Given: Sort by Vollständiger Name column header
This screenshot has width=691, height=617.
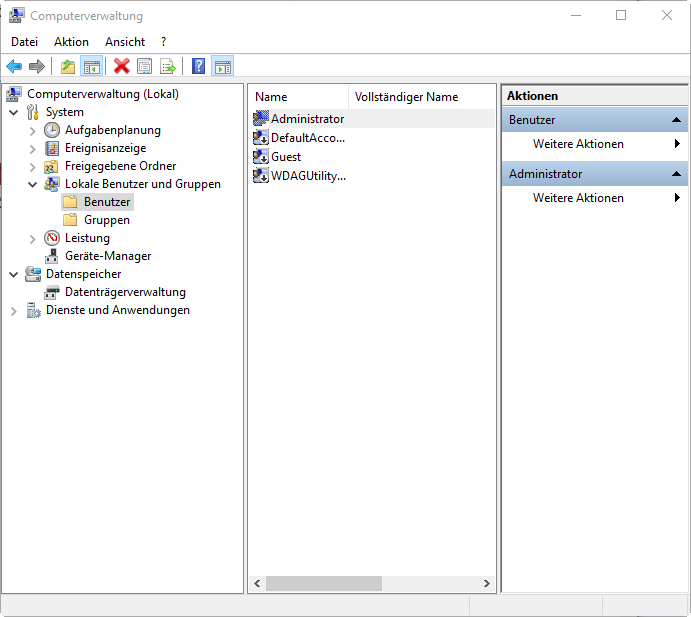Looking at the screenshot, I should click(422, 97).
